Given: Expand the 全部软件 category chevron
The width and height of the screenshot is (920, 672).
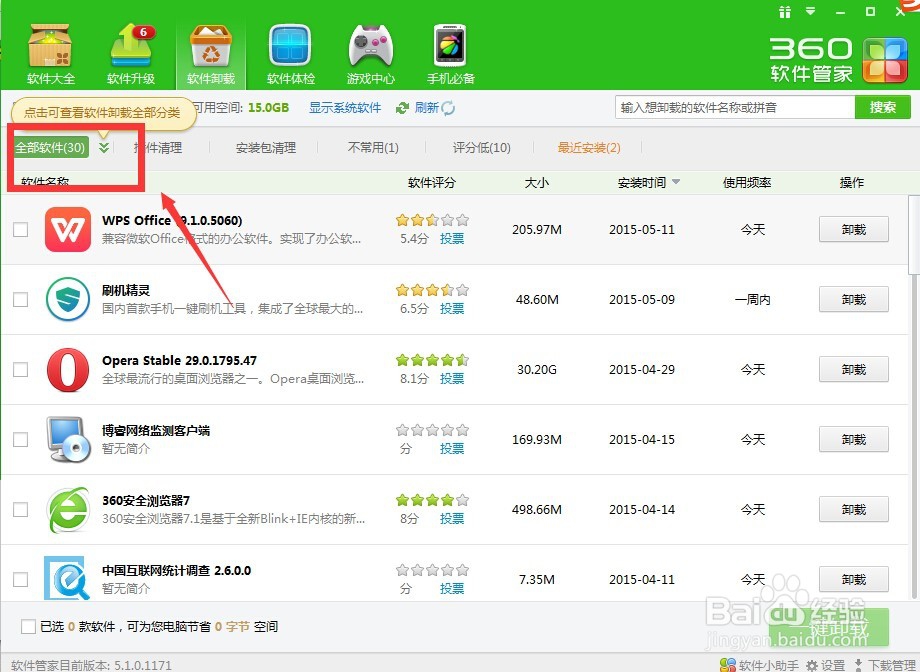Looking at the screenshot, I should click(x=104, y=147).
